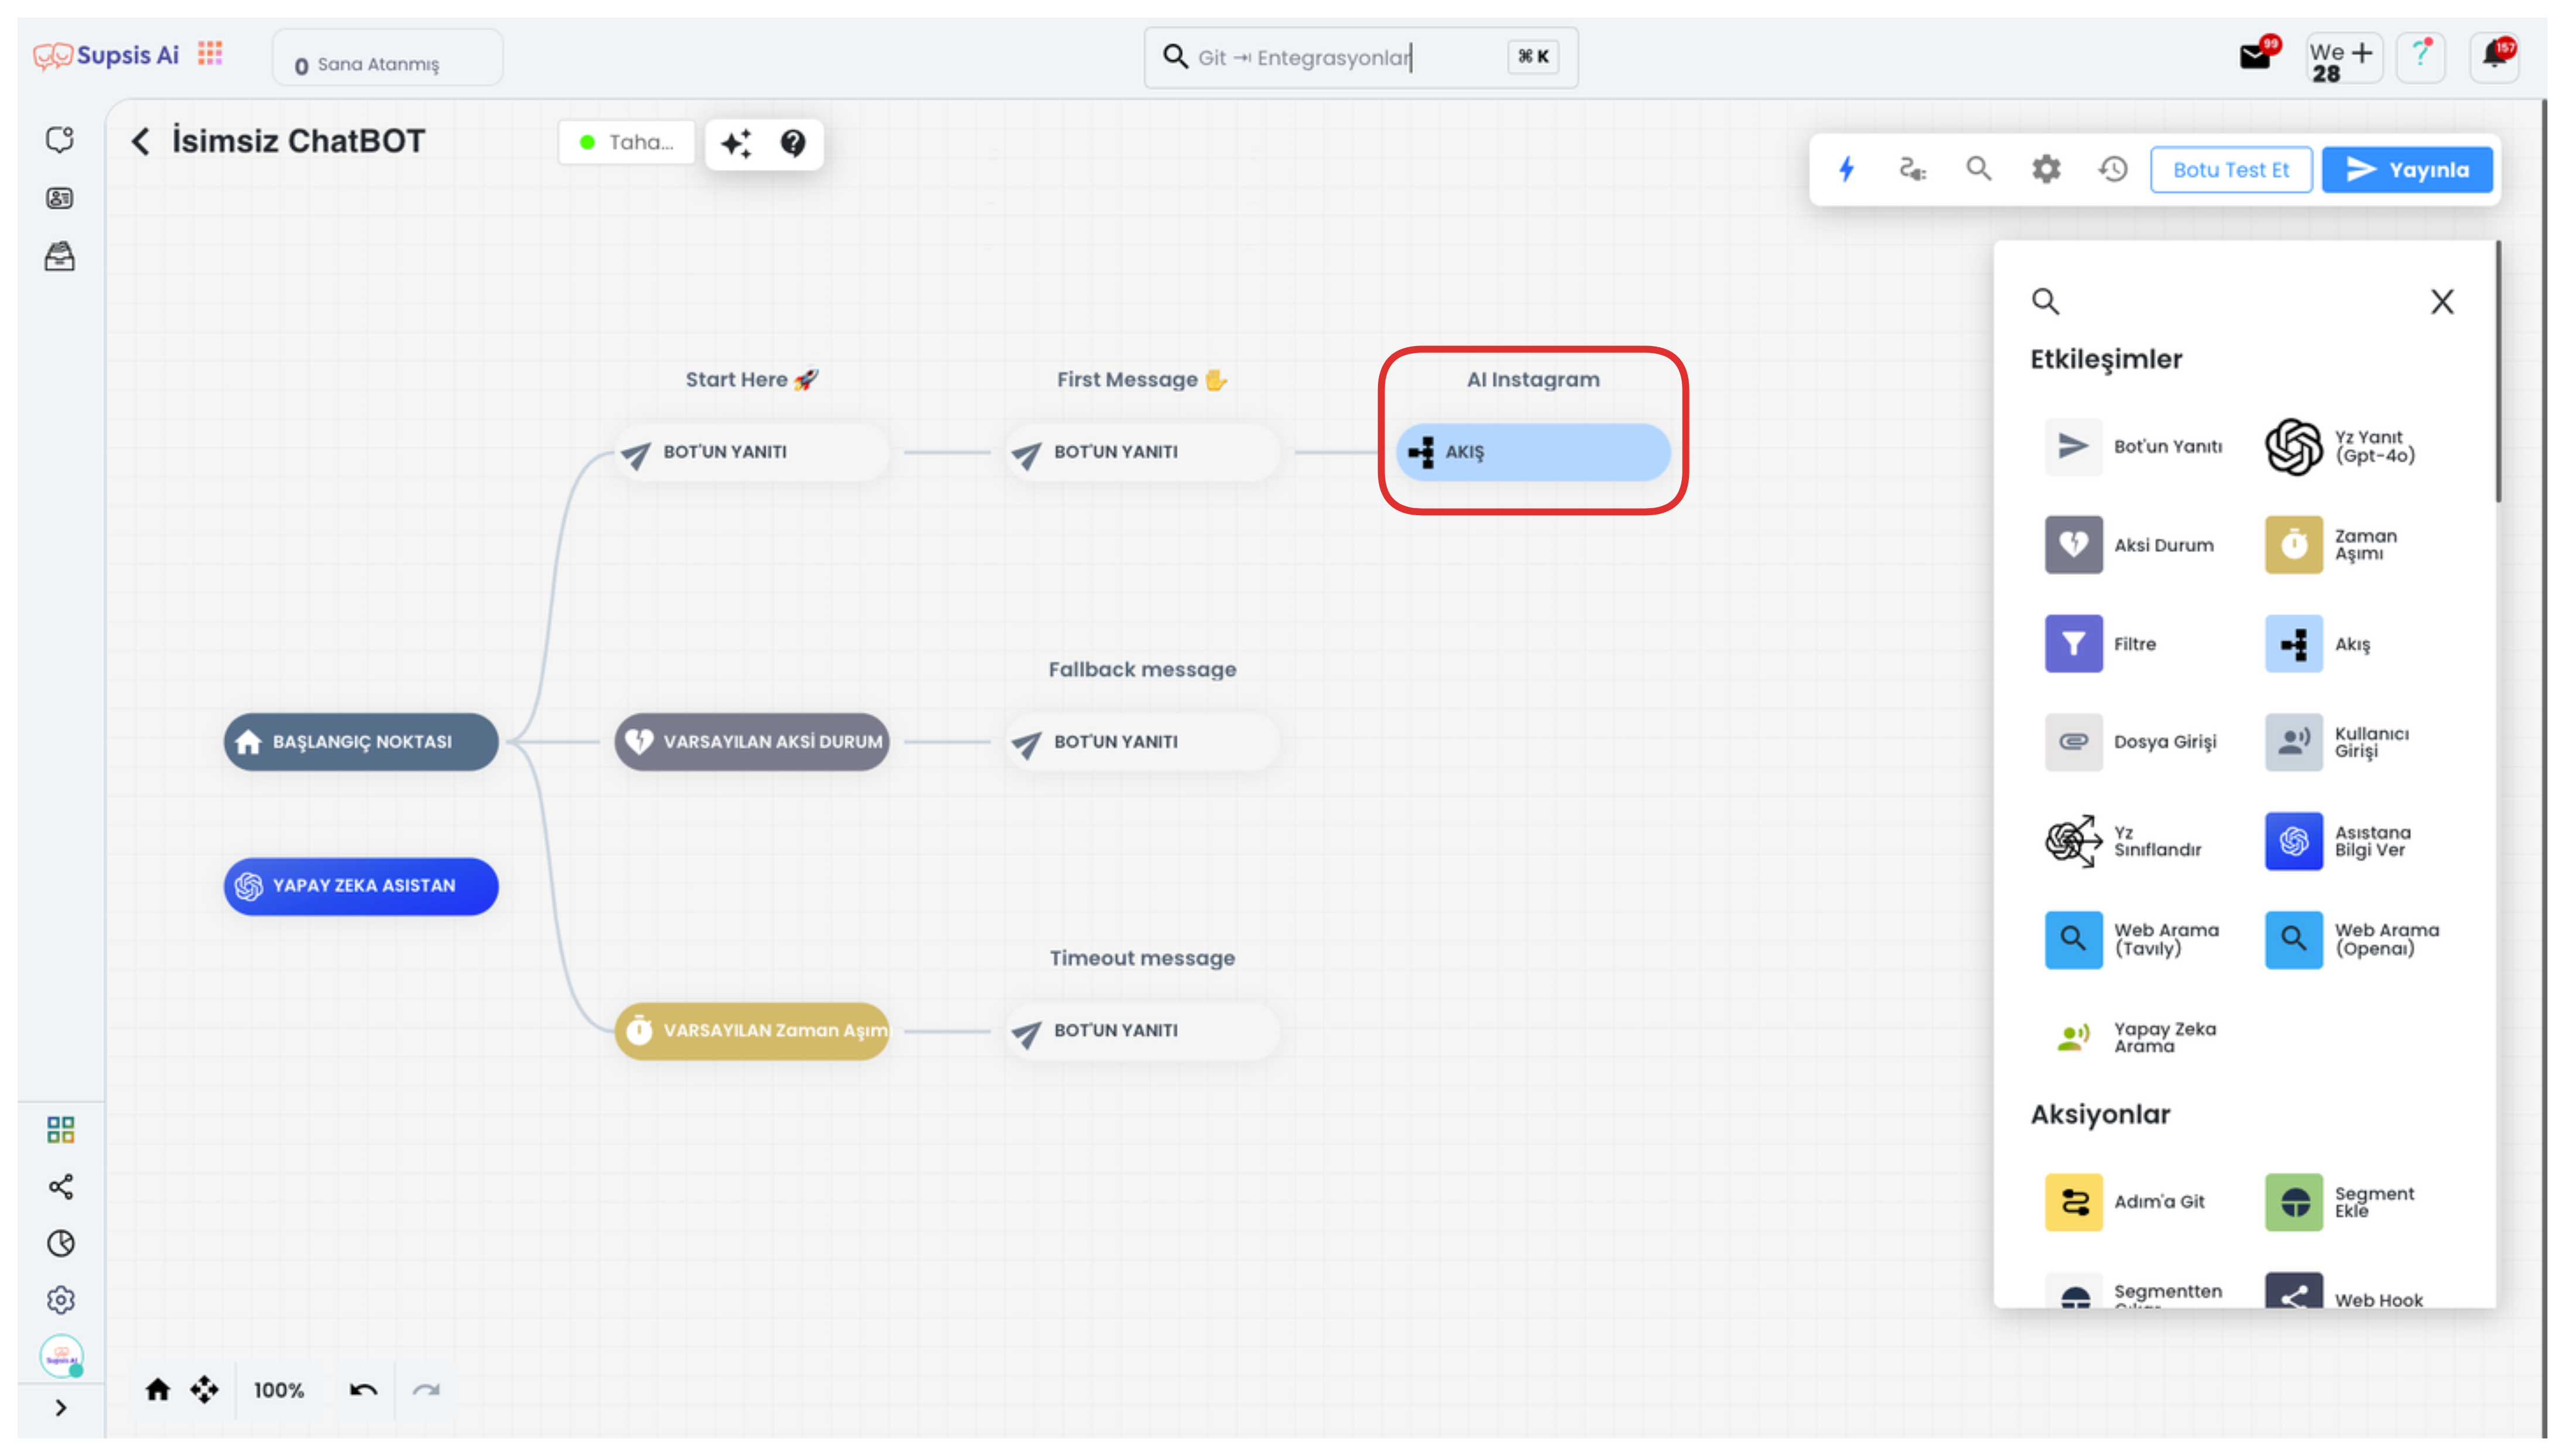Click the flow connection toolbar icon
This screenshot has width=2565, height=1456.
tap(1912, 169)
